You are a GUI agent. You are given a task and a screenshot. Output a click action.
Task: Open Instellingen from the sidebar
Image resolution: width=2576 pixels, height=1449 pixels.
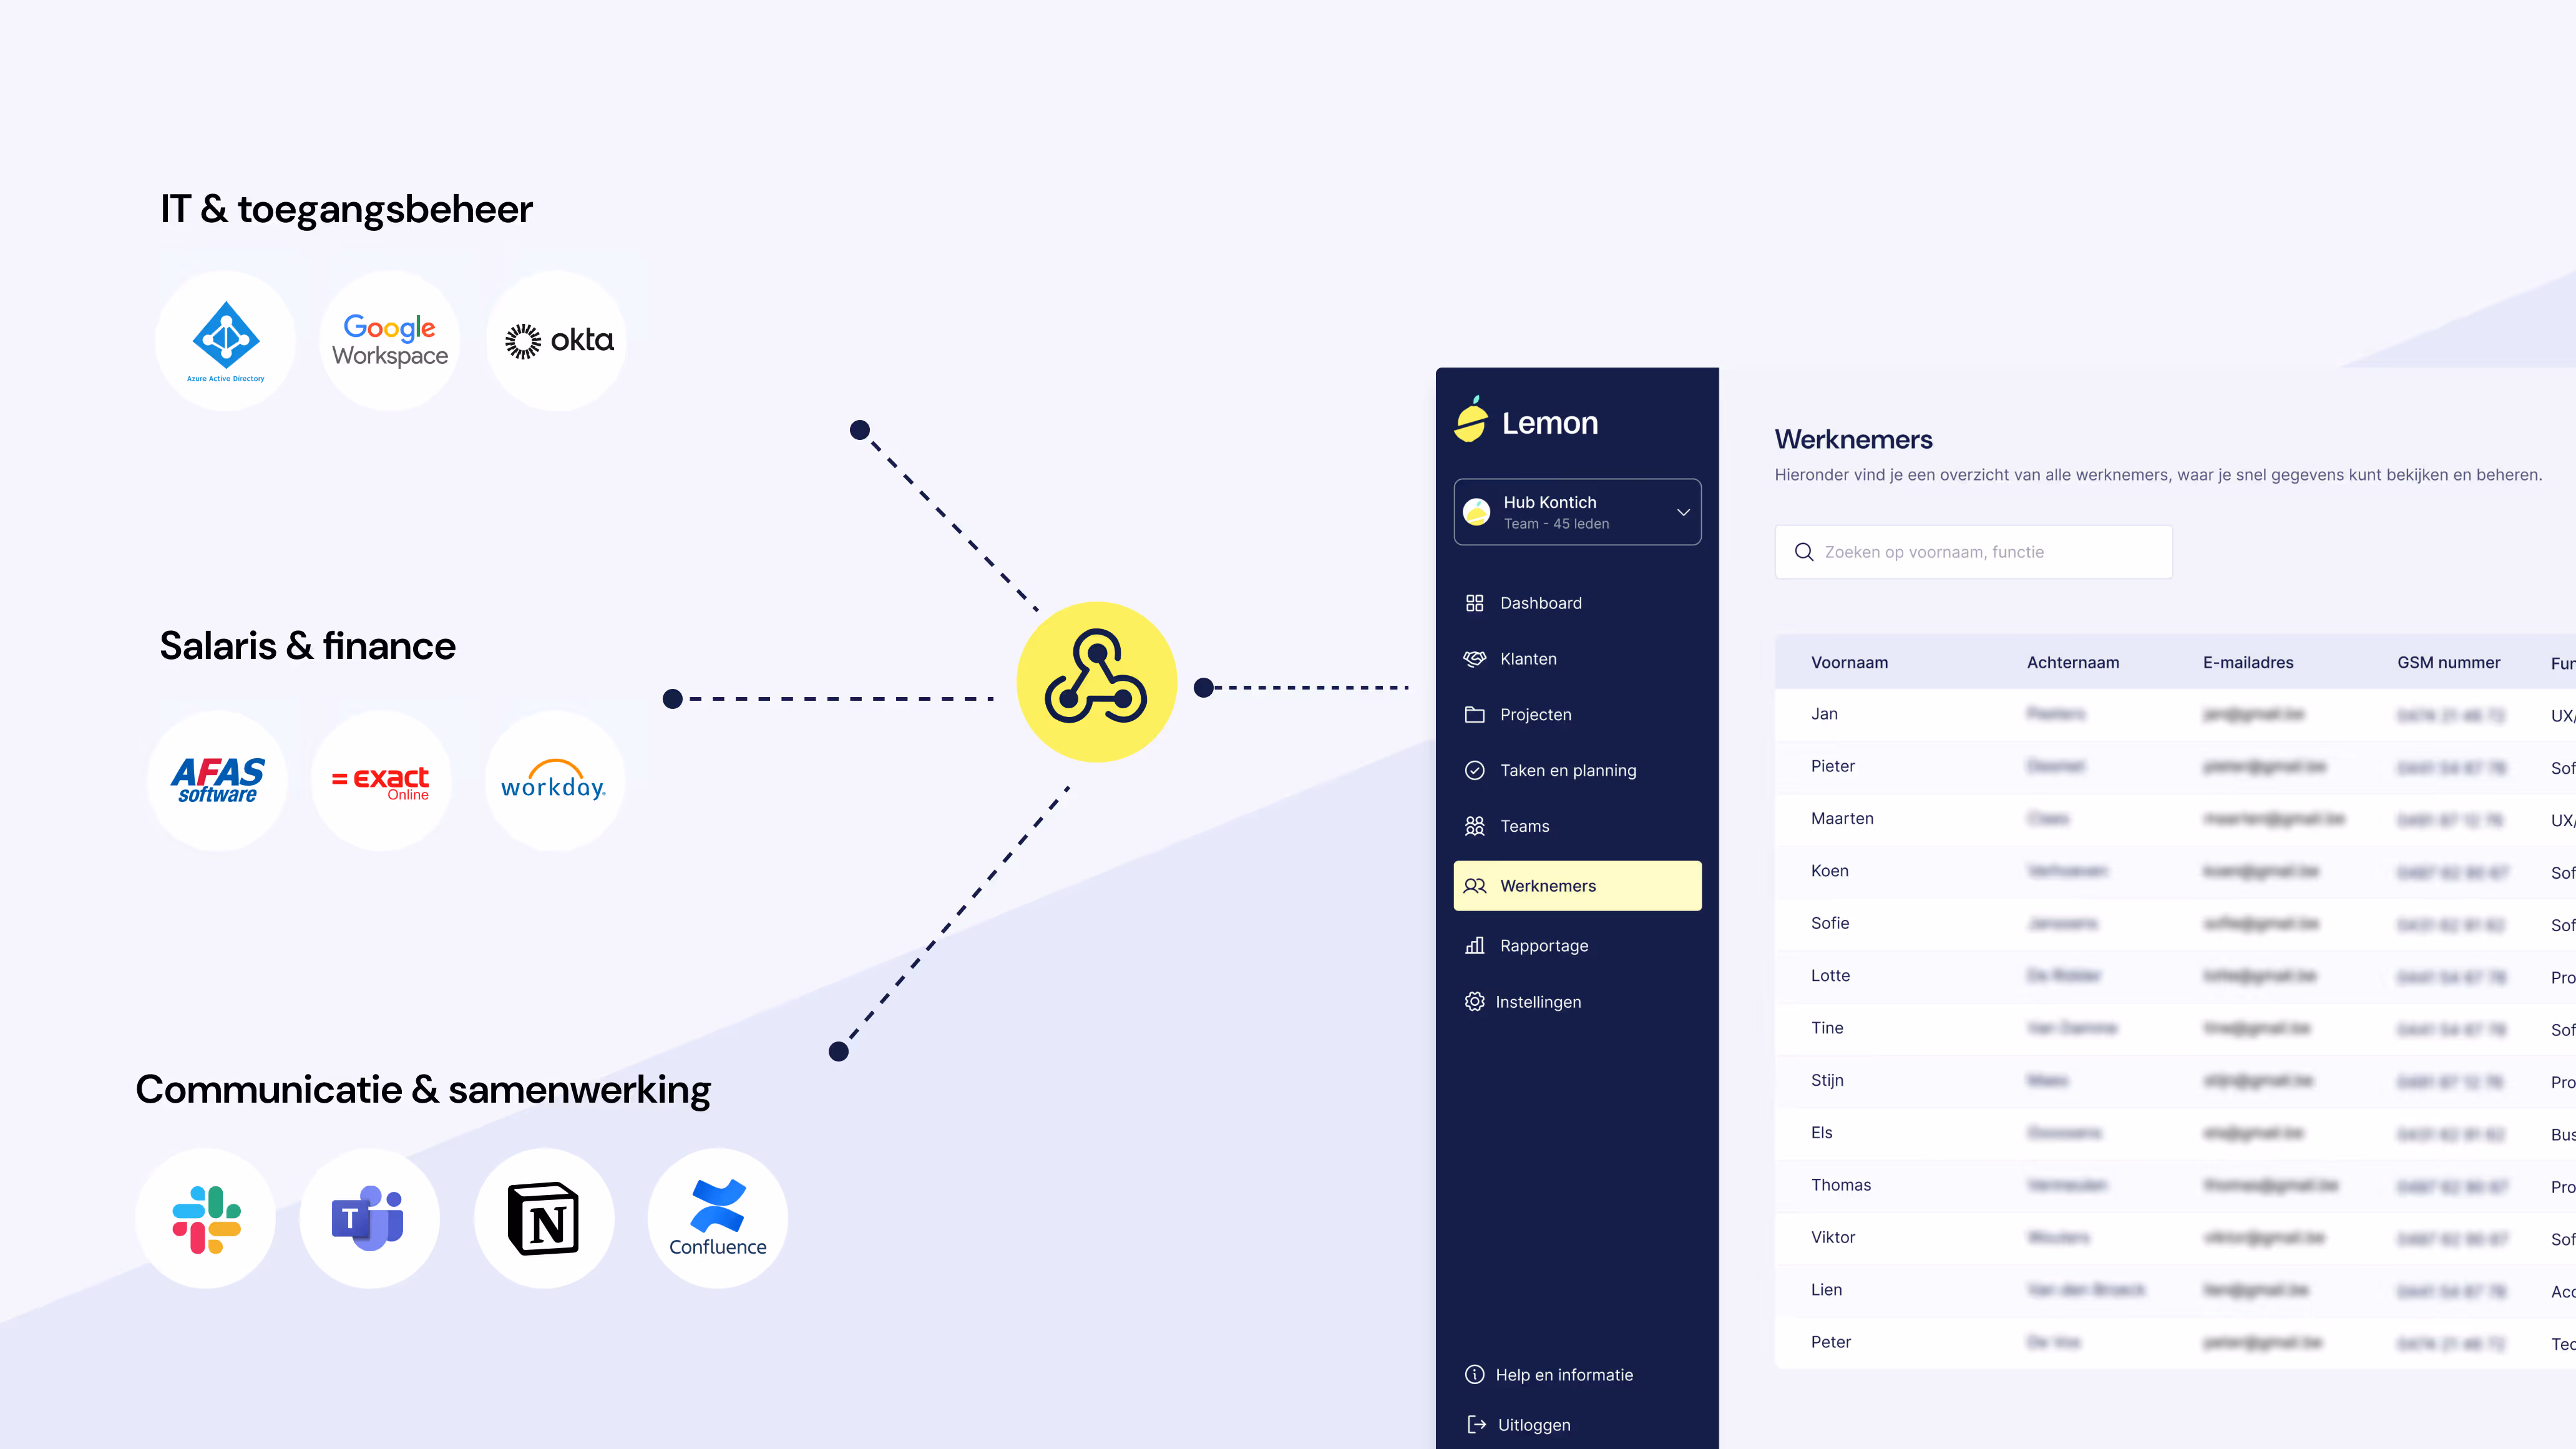coord(1537,1002)
